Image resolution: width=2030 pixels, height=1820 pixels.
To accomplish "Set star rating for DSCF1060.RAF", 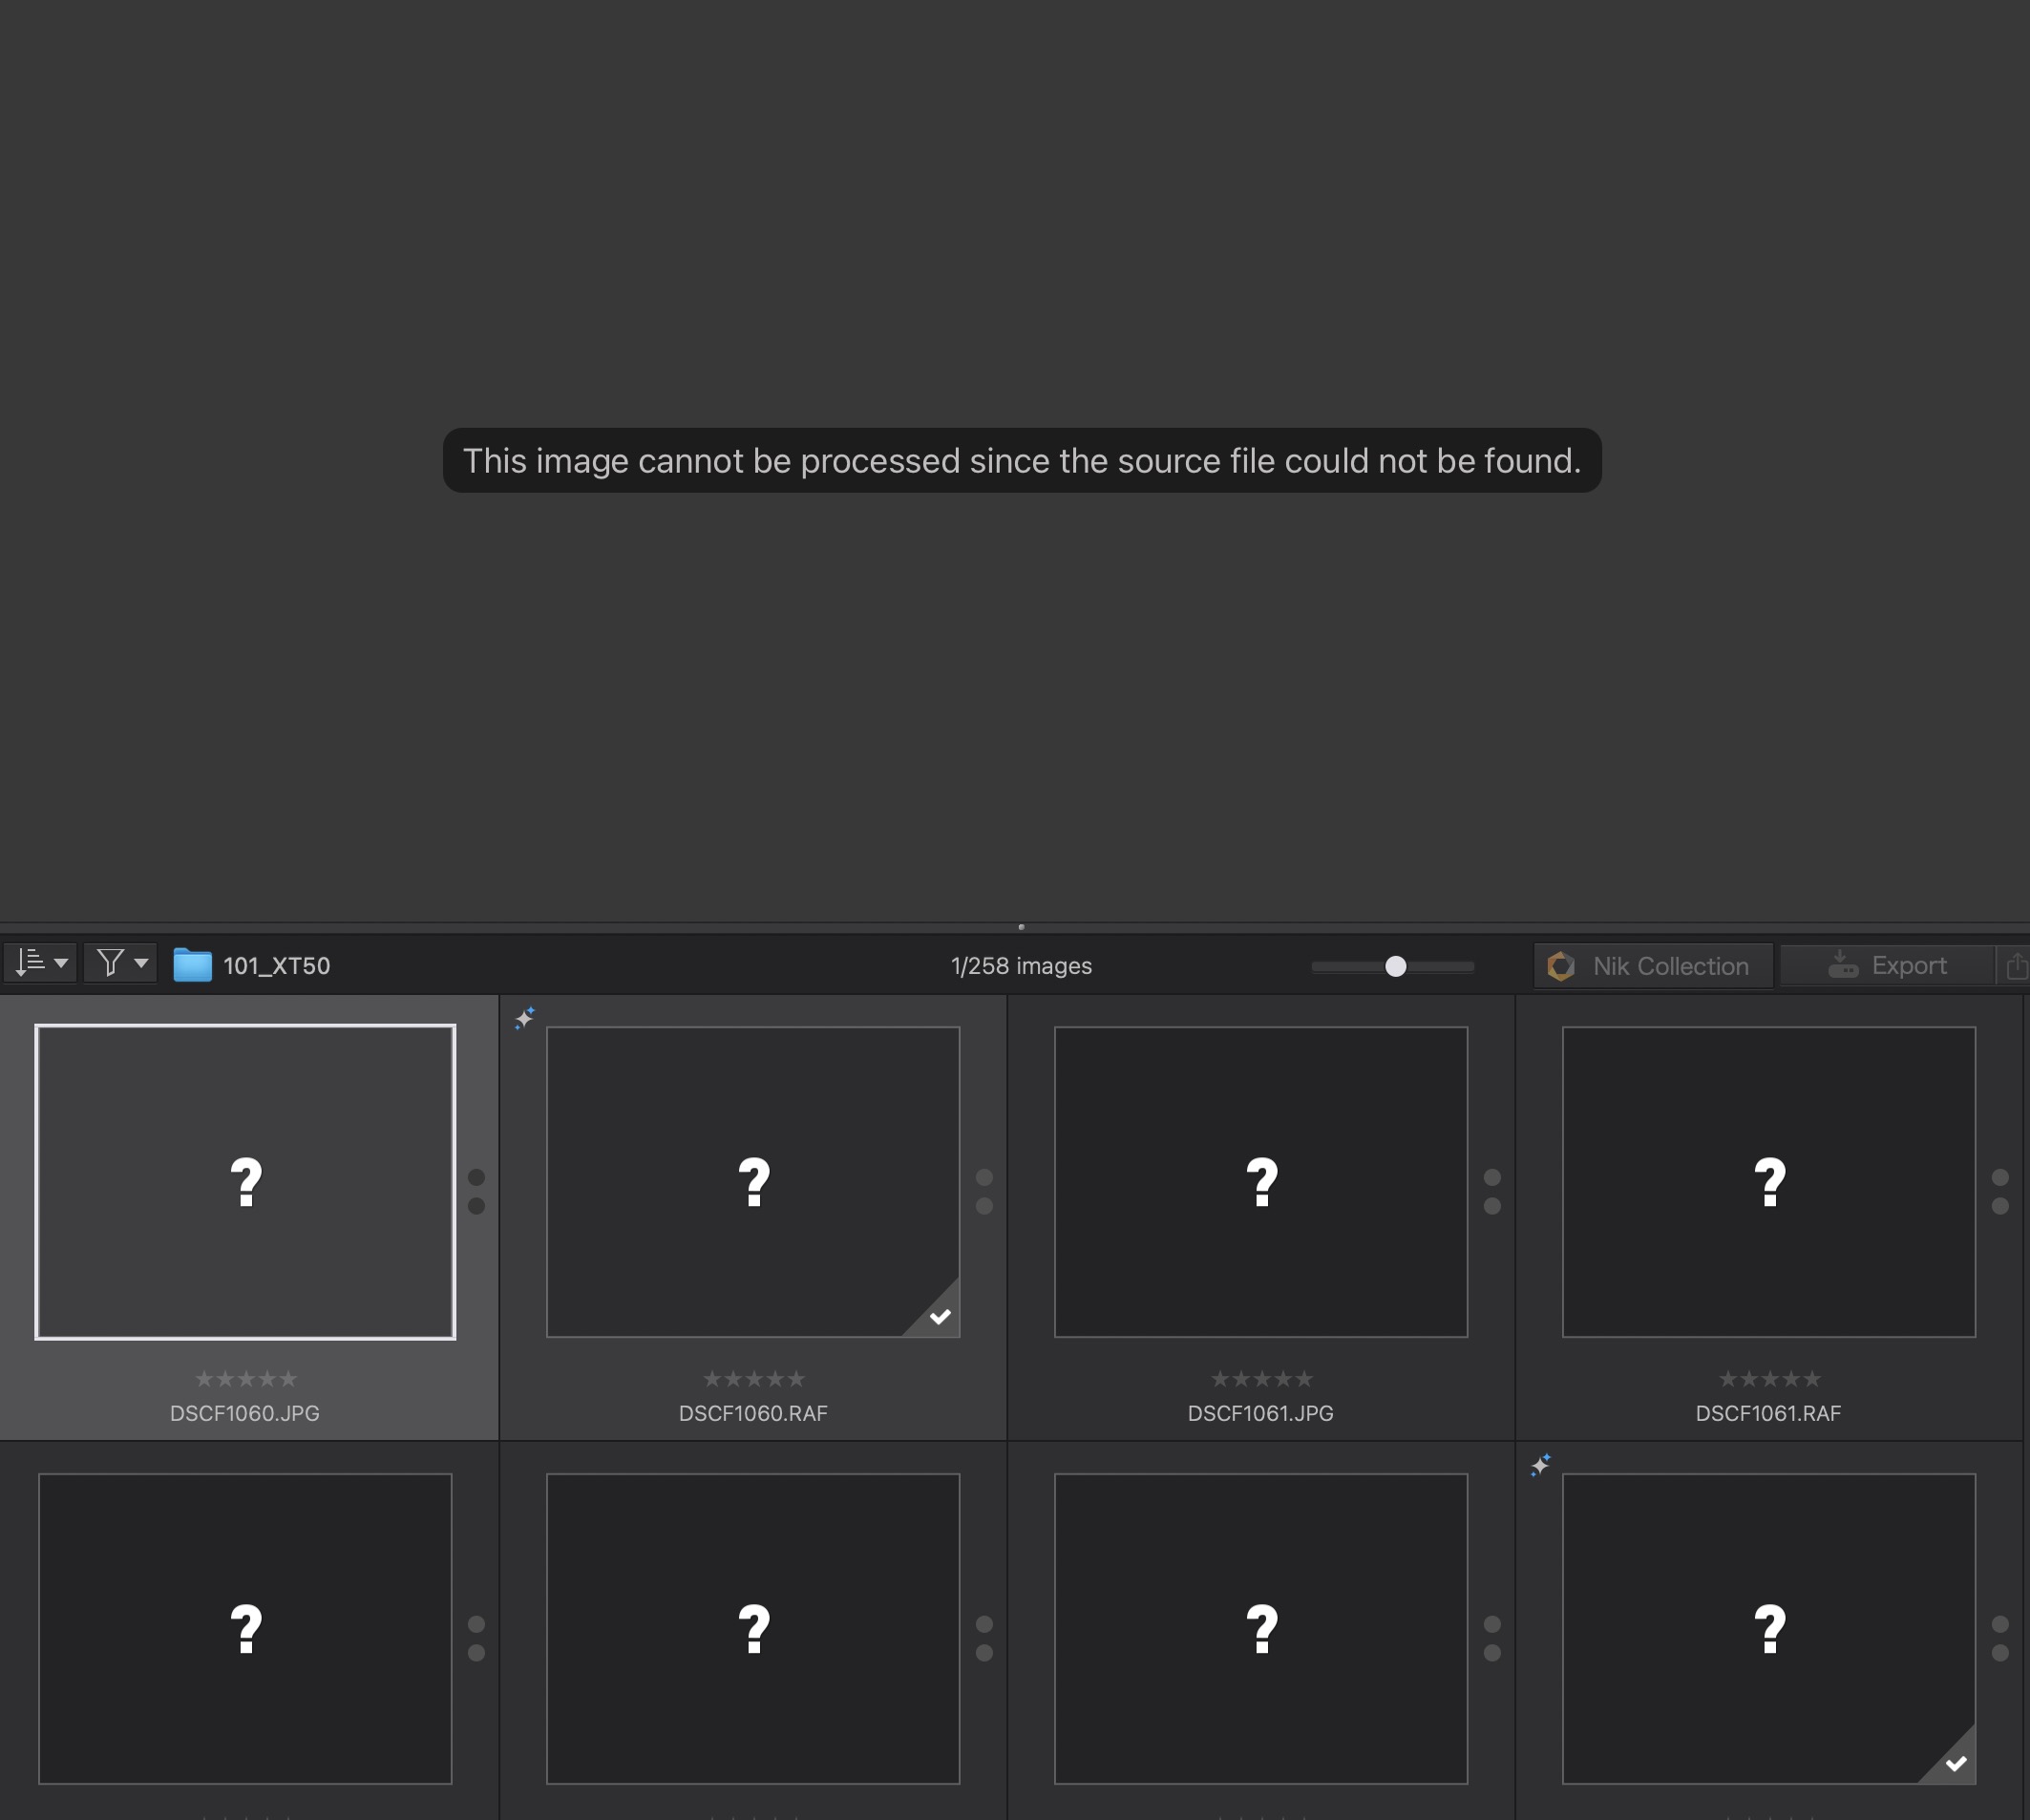I will [x=754, y=1379].
